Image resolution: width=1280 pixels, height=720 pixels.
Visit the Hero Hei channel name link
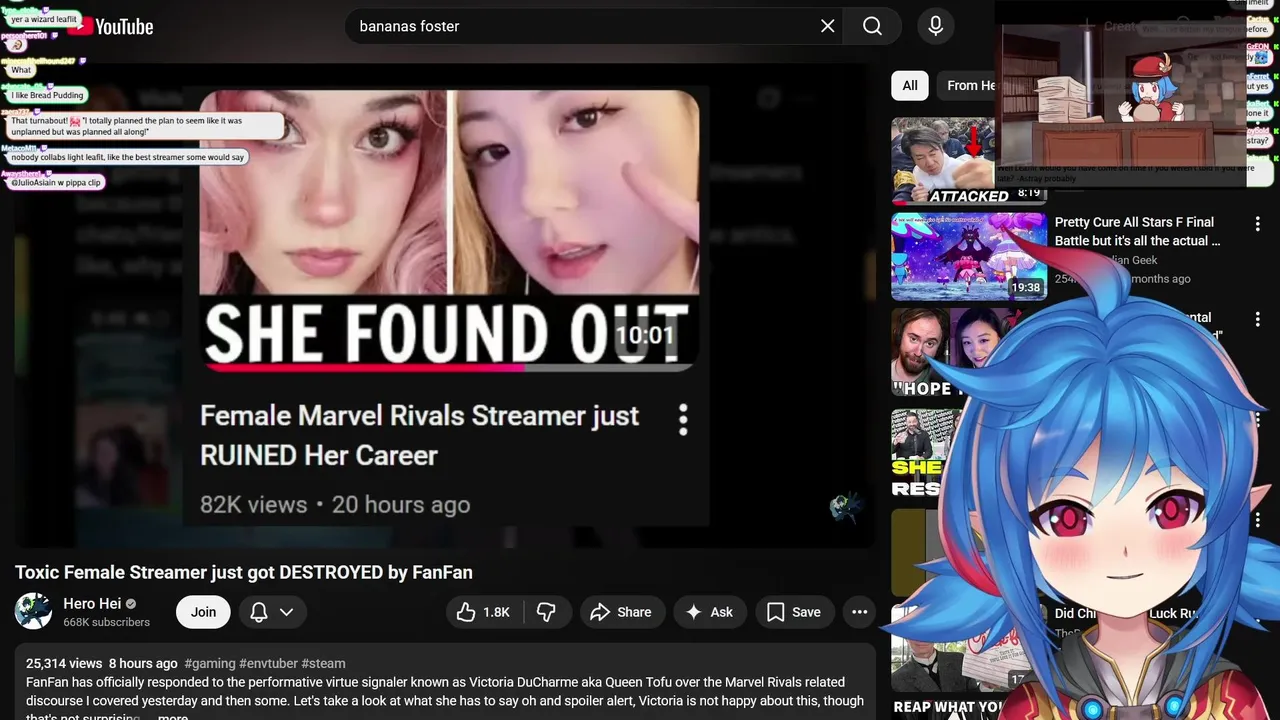92,603
